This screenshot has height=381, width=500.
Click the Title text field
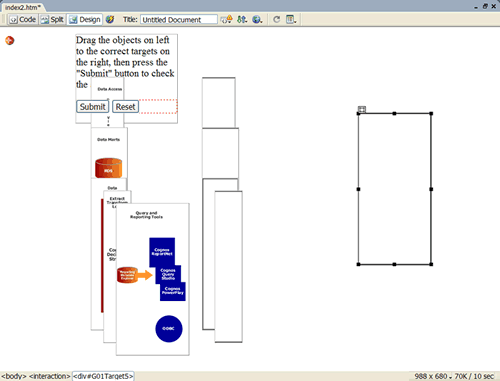(x=179, y=20)
